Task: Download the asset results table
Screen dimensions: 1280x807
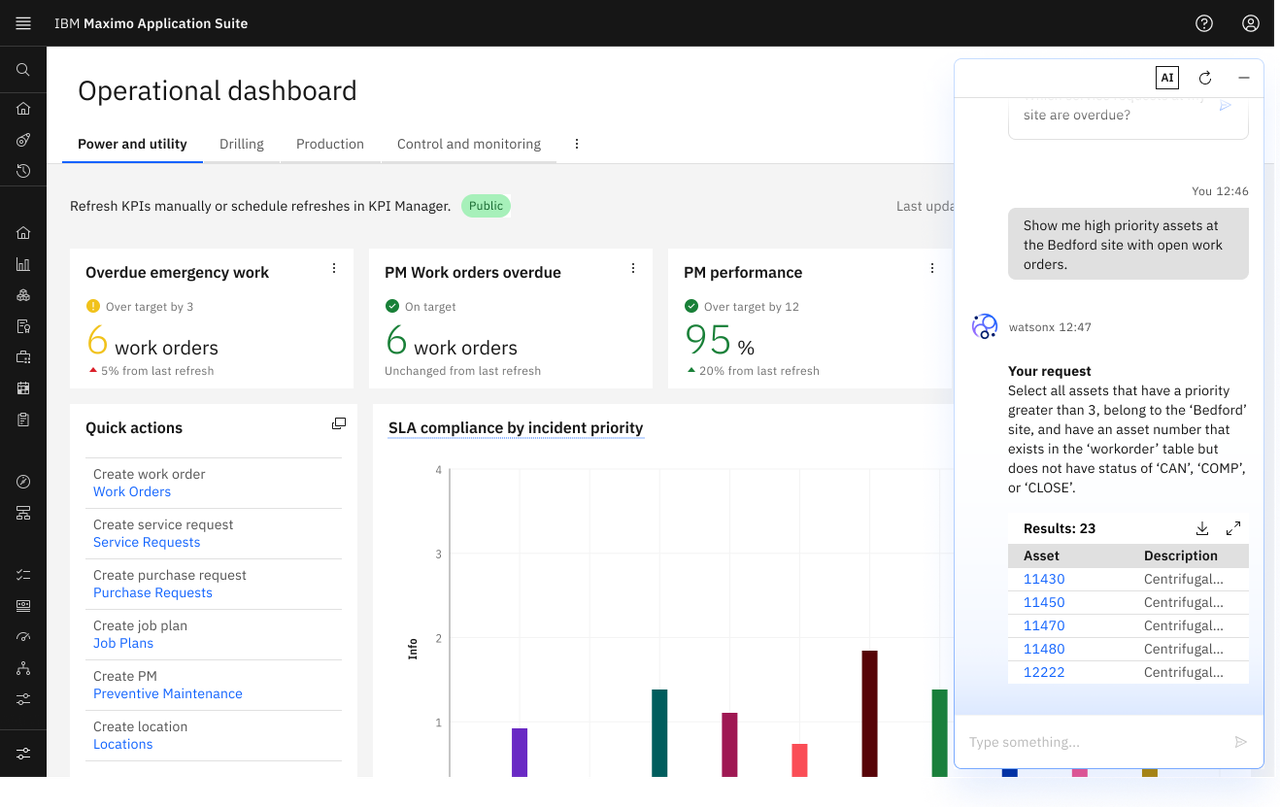Action: point(1202,528)
